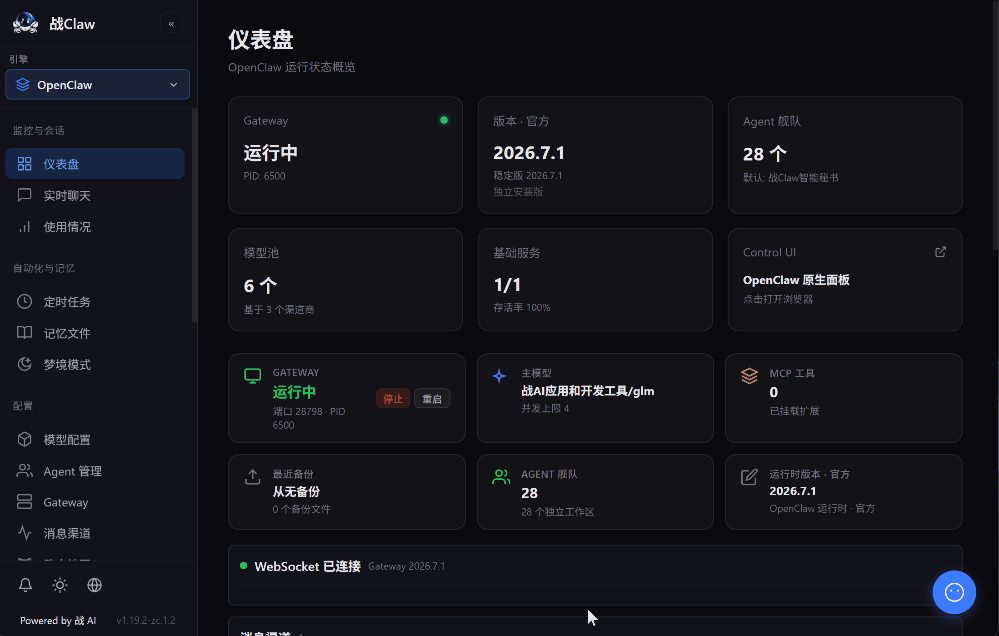Click the OpenClaw stacked layers icon
This screenshot has height=636, width=999.
(x=23, y=85)
